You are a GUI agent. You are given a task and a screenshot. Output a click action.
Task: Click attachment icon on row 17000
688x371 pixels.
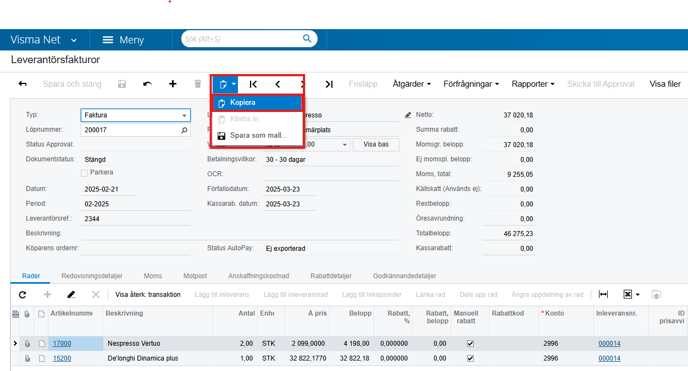27,343
